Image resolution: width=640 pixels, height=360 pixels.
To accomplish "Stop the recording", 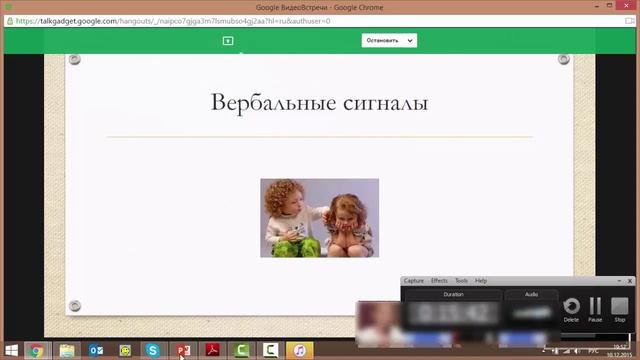I will point(620,310).
